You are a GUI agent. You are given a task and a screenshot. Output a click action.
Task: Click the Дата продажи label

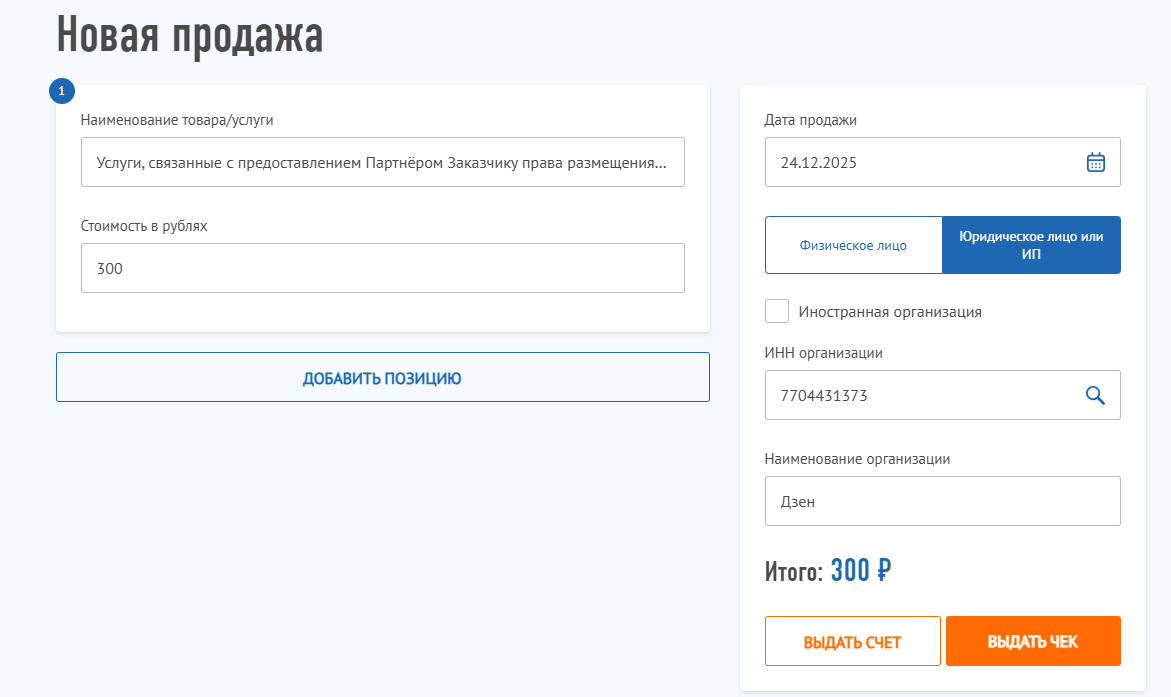tap(811, 120)
